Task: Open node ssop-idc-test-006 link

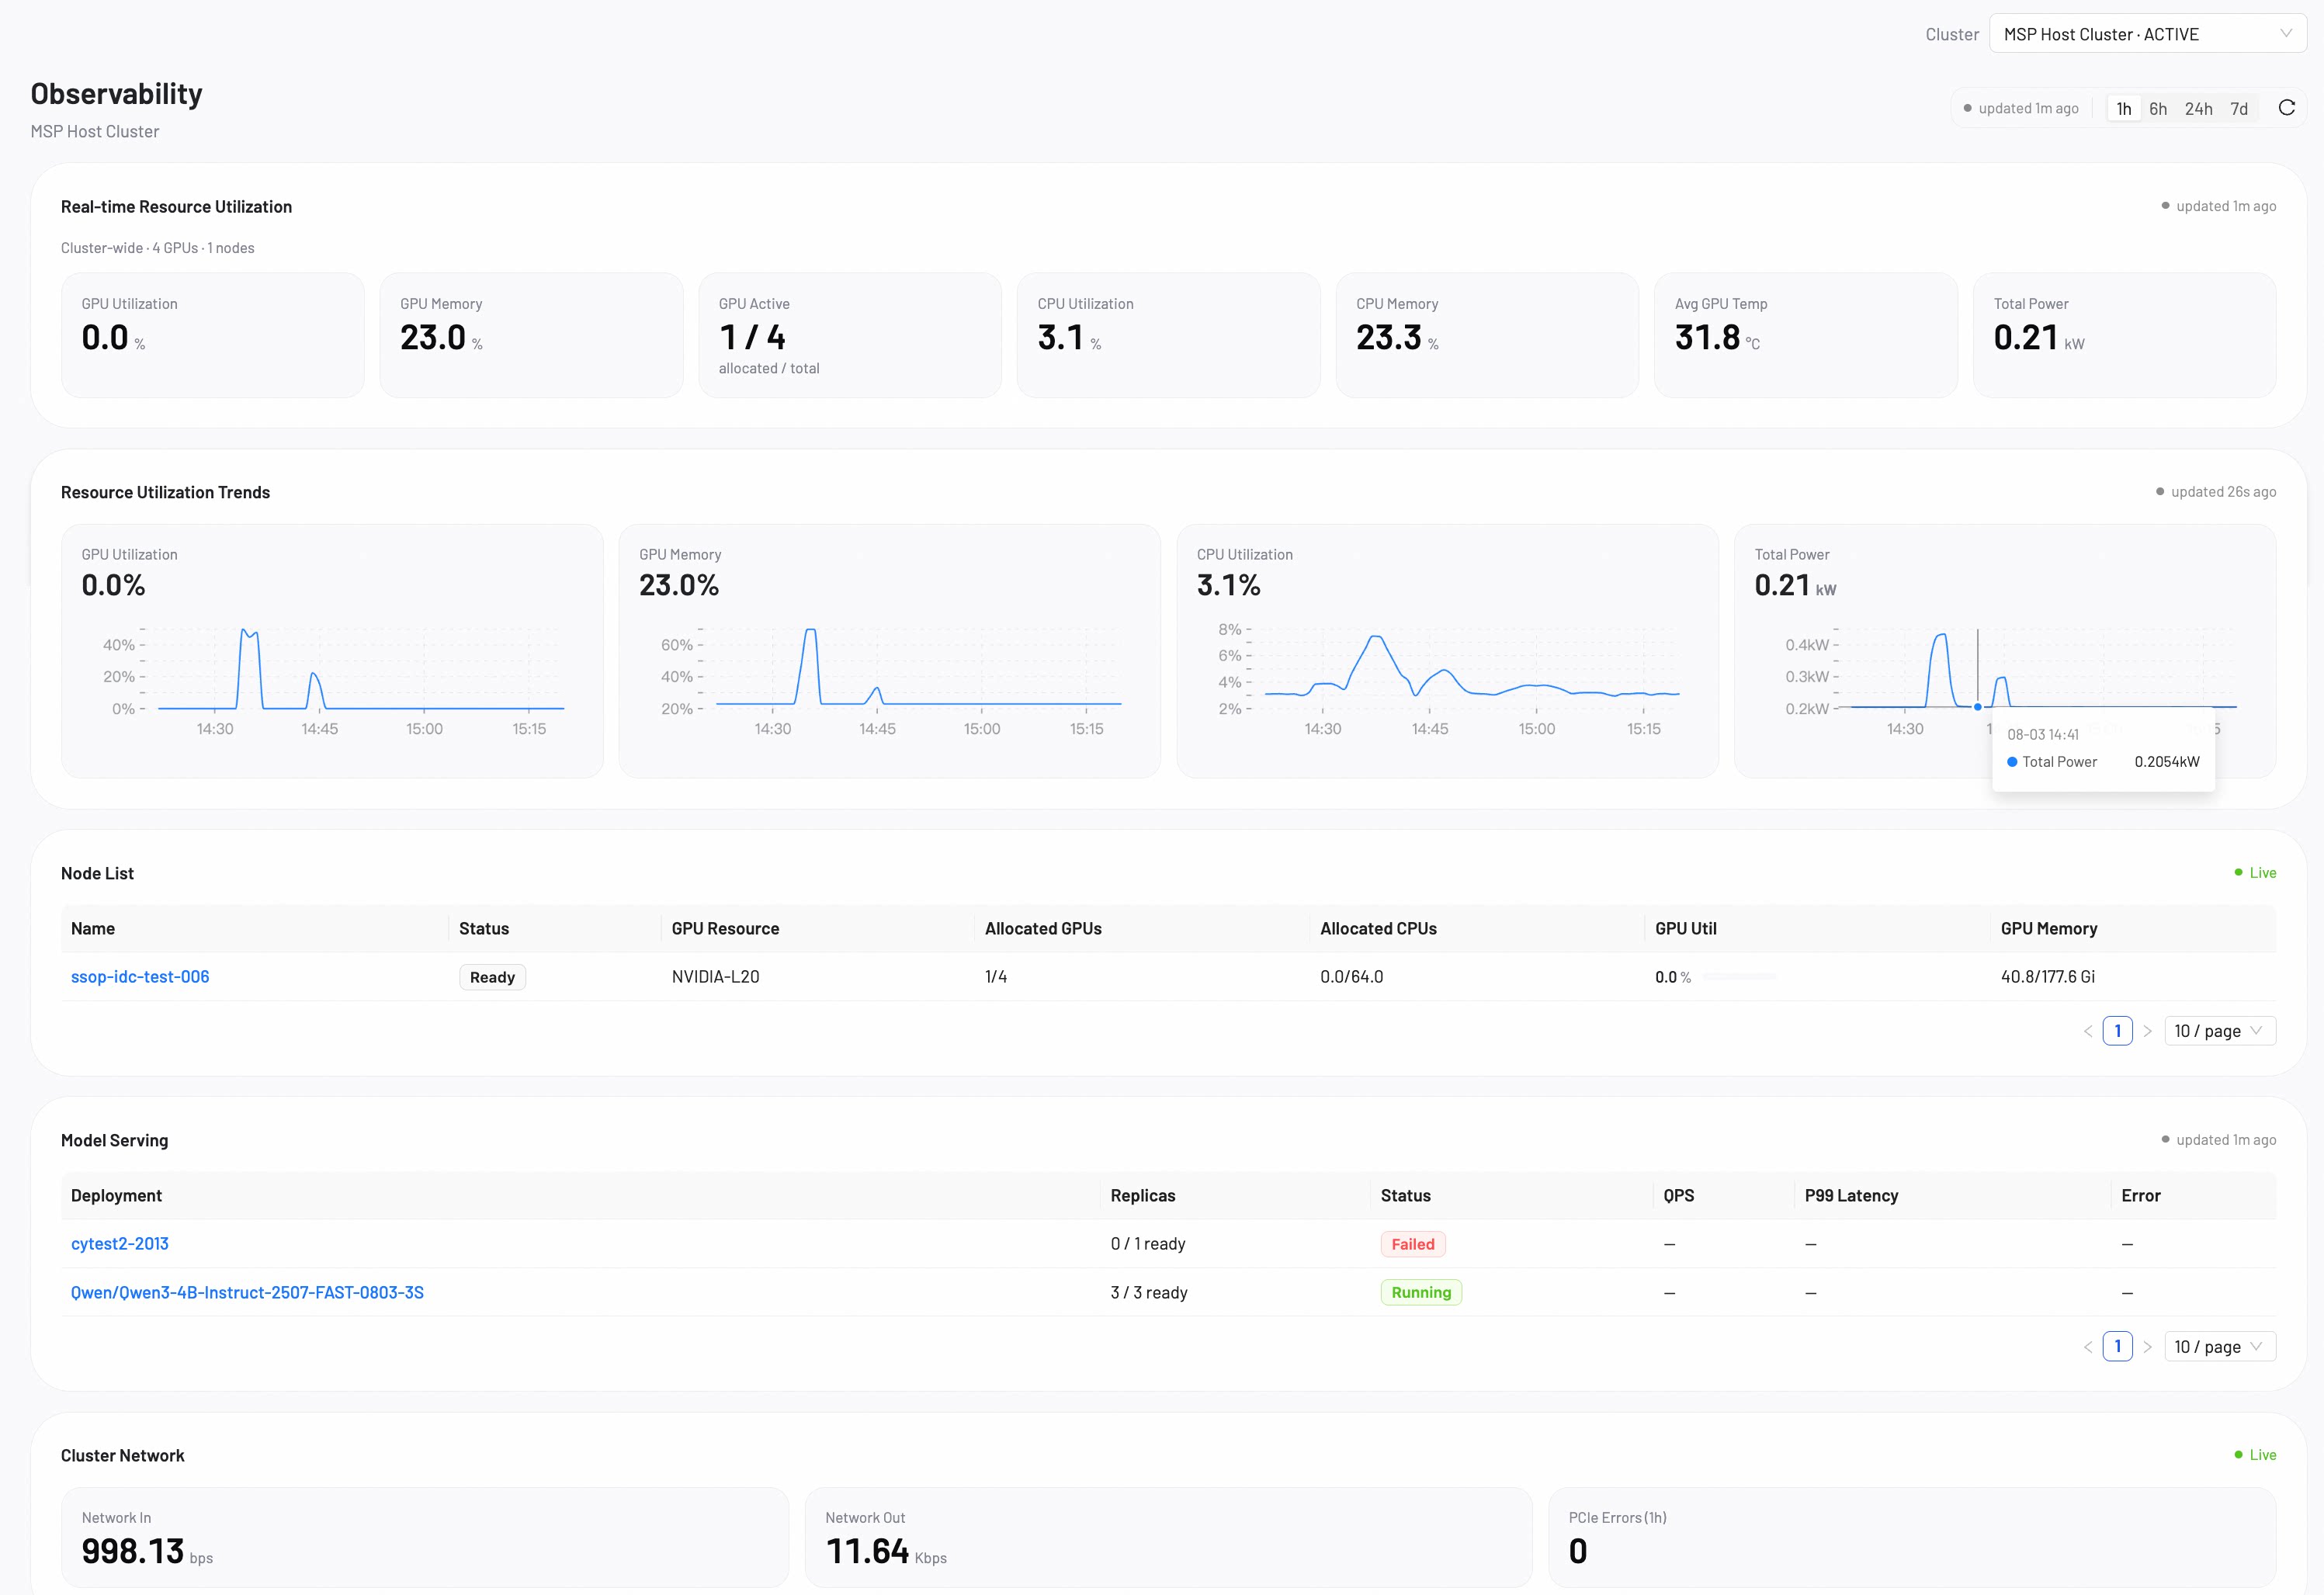Action: [140, 977]
